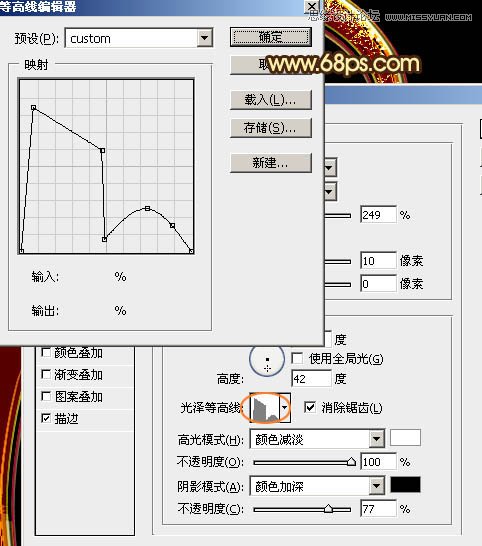Uncheck 消除锯齿(L) checkbox
Screen dimensions: 482x546
pyautogui.click(x=310, y=407)
